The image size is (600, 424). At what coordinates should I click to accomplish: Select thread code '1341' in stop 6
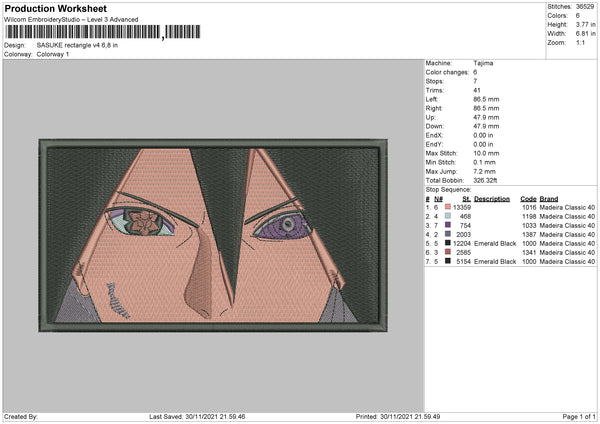point(529,253)
